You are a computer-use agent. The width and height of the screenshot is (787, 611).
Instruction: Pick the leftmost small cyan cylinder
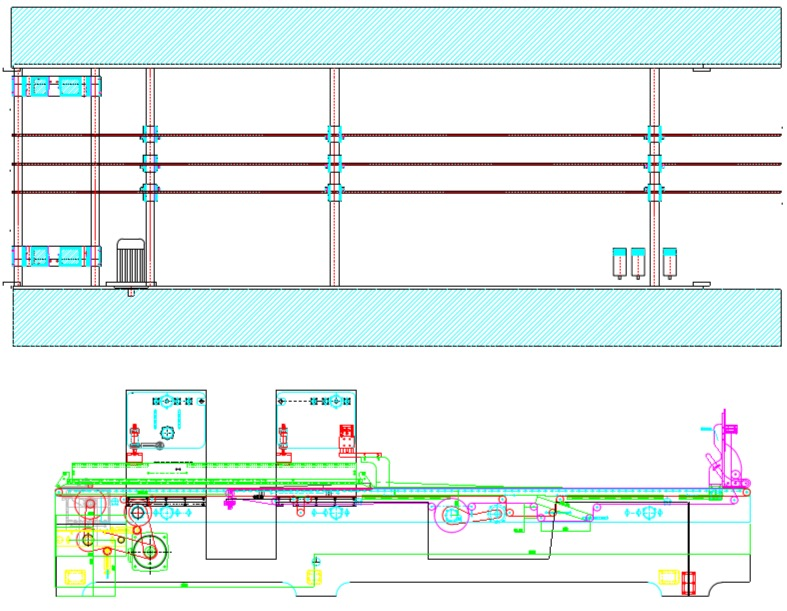pyautogui.click(x=617, y=262)
